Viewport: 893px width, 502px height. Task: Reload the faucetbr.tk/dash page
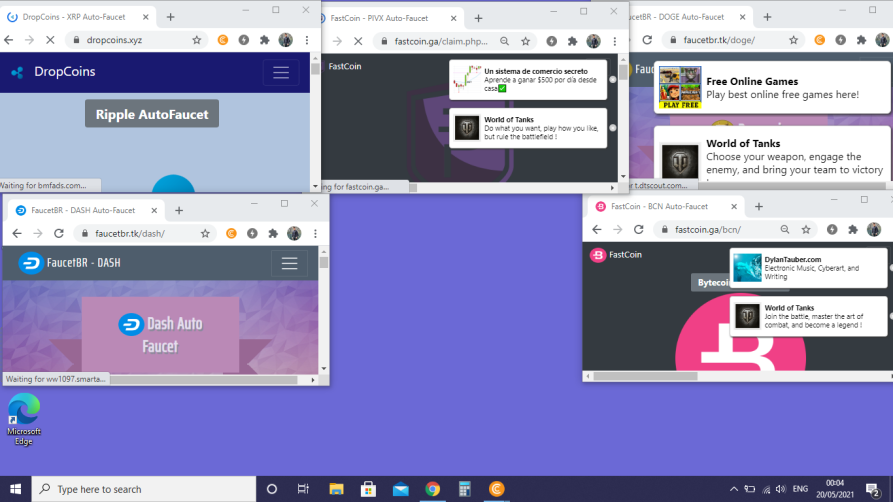(x=59, y=233)
